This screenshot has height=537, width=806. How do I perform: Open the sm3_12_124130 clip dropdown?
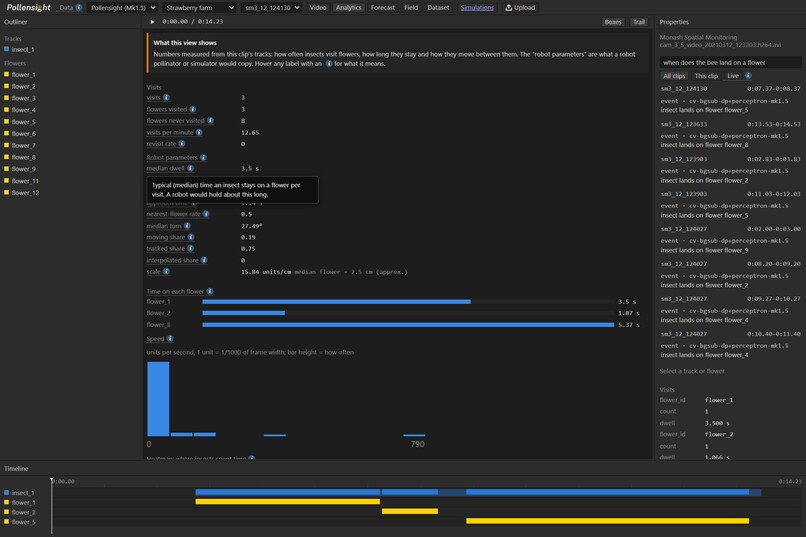coord(271,8)
